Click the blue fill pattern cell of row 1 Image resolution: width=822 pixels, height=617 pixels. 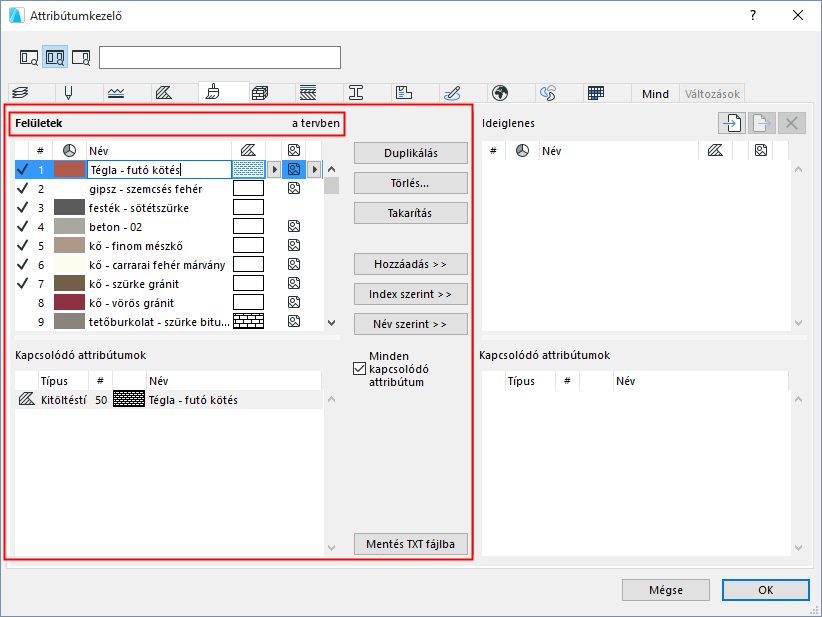pyautogui.click(x=248, y=169)
